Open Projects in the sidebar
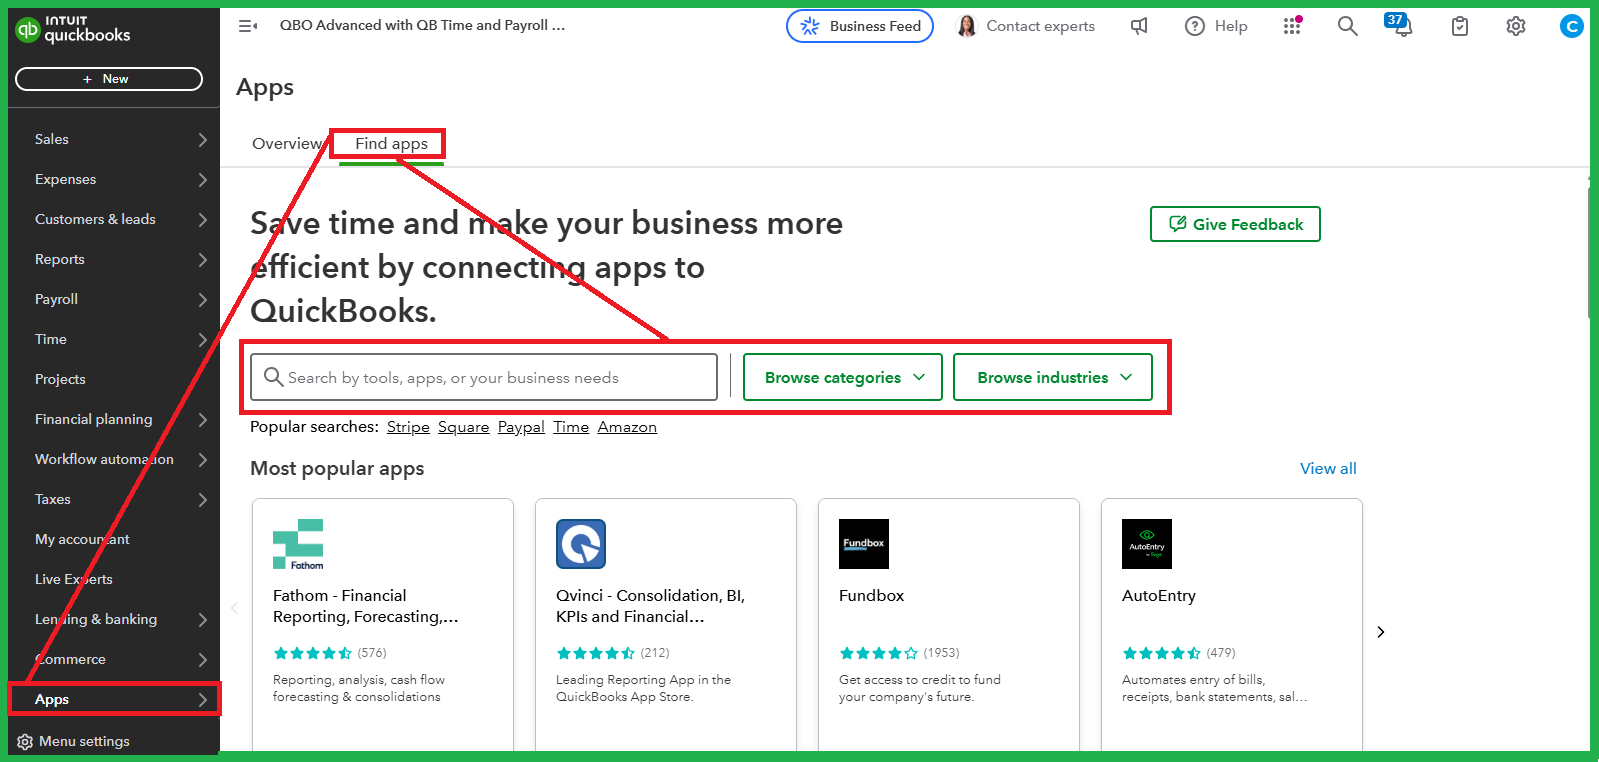 (x=60, y=380)
